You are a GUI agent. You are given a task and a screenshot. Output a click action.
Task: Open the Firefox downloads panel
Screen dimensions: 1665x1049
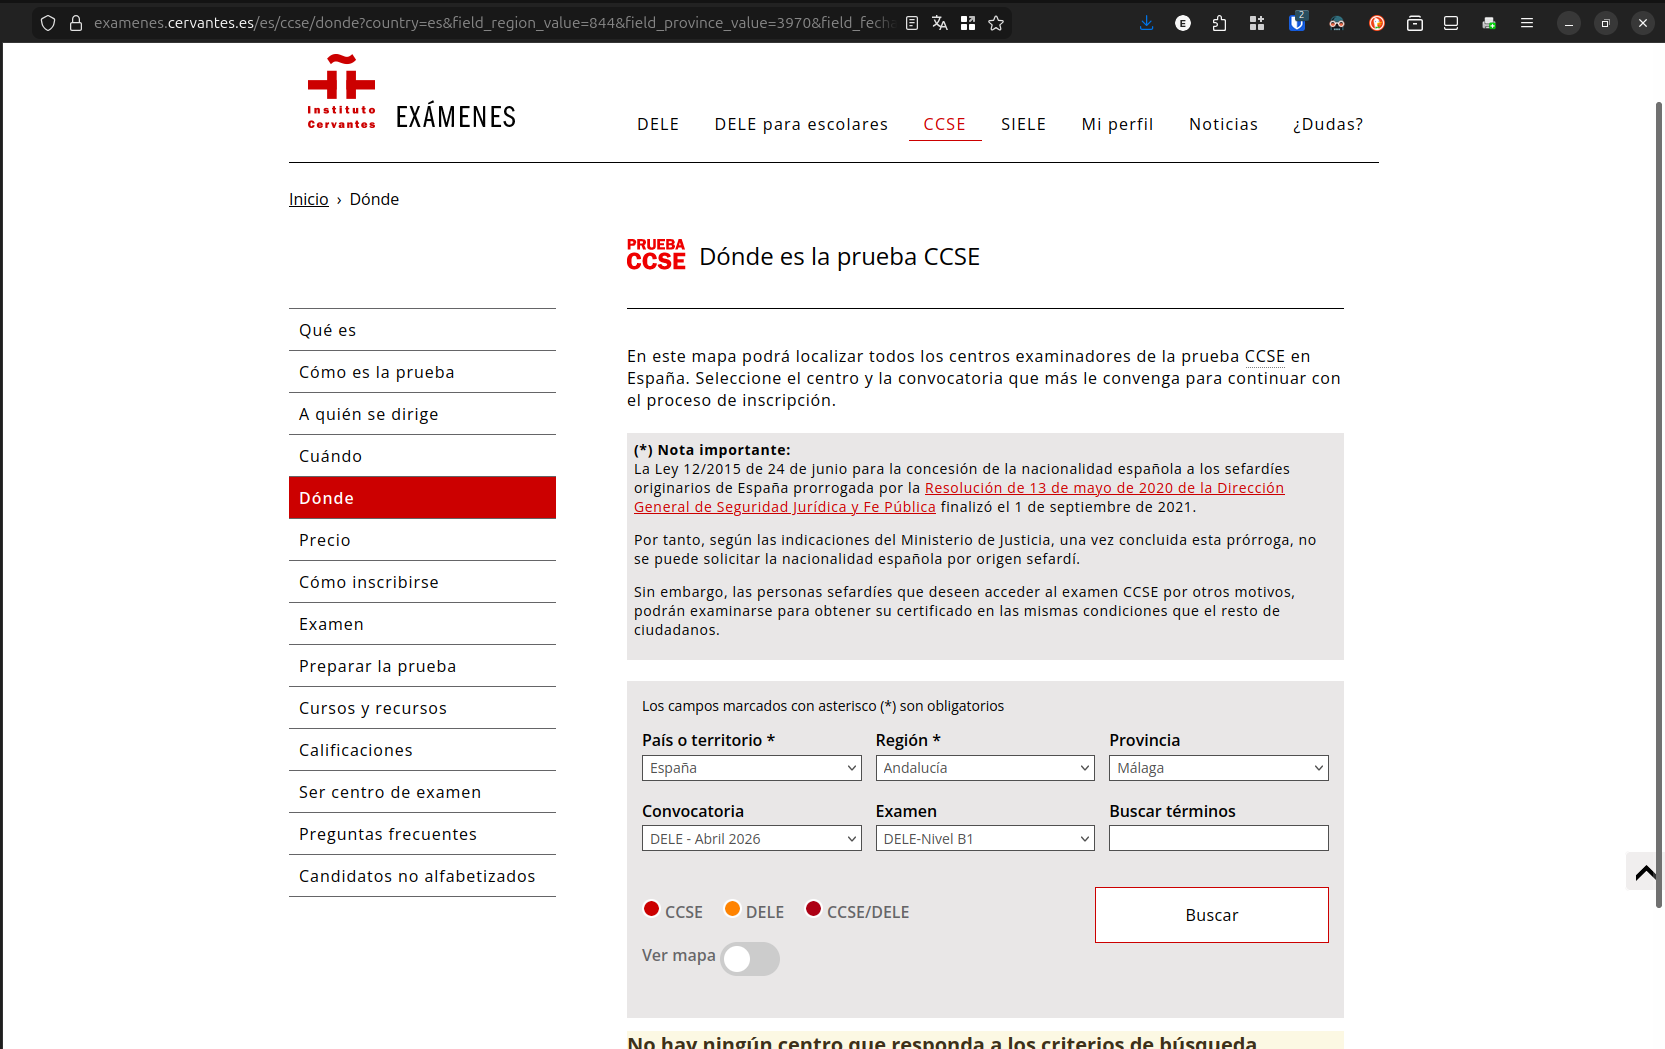click(1147, 23)
